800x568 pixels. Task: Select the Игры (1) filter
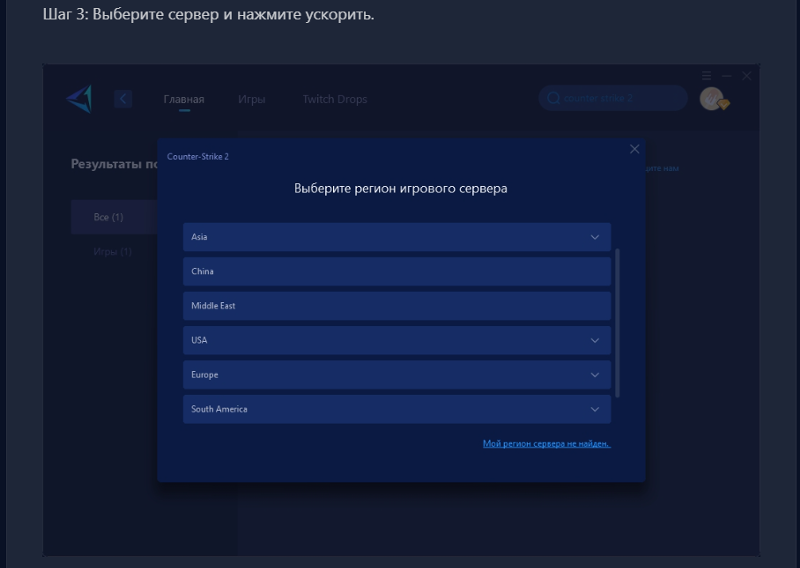(113, 252)
